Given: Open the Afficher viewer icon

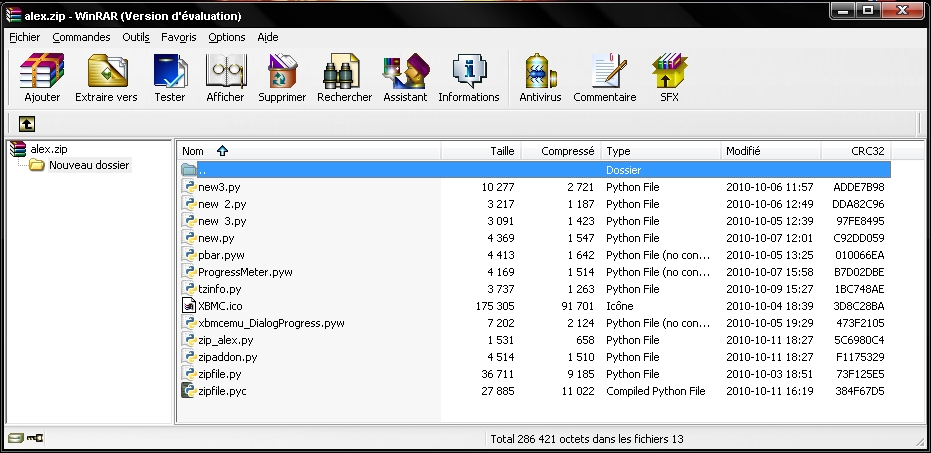Looking at the screenshot, I should click(225, 77).
